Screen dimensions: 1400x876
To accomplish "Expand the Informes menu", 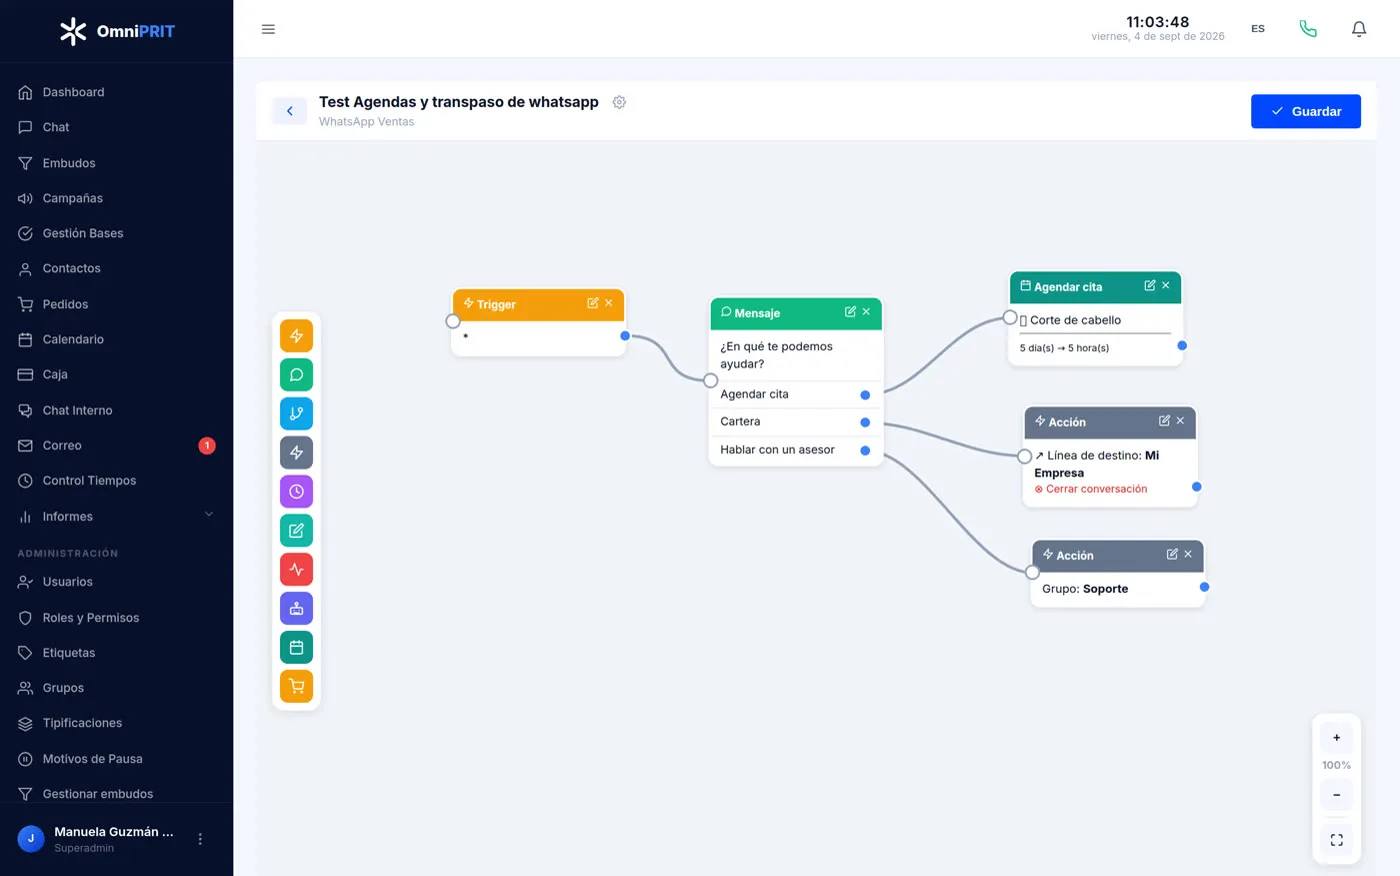I will (x=116, y=516).
